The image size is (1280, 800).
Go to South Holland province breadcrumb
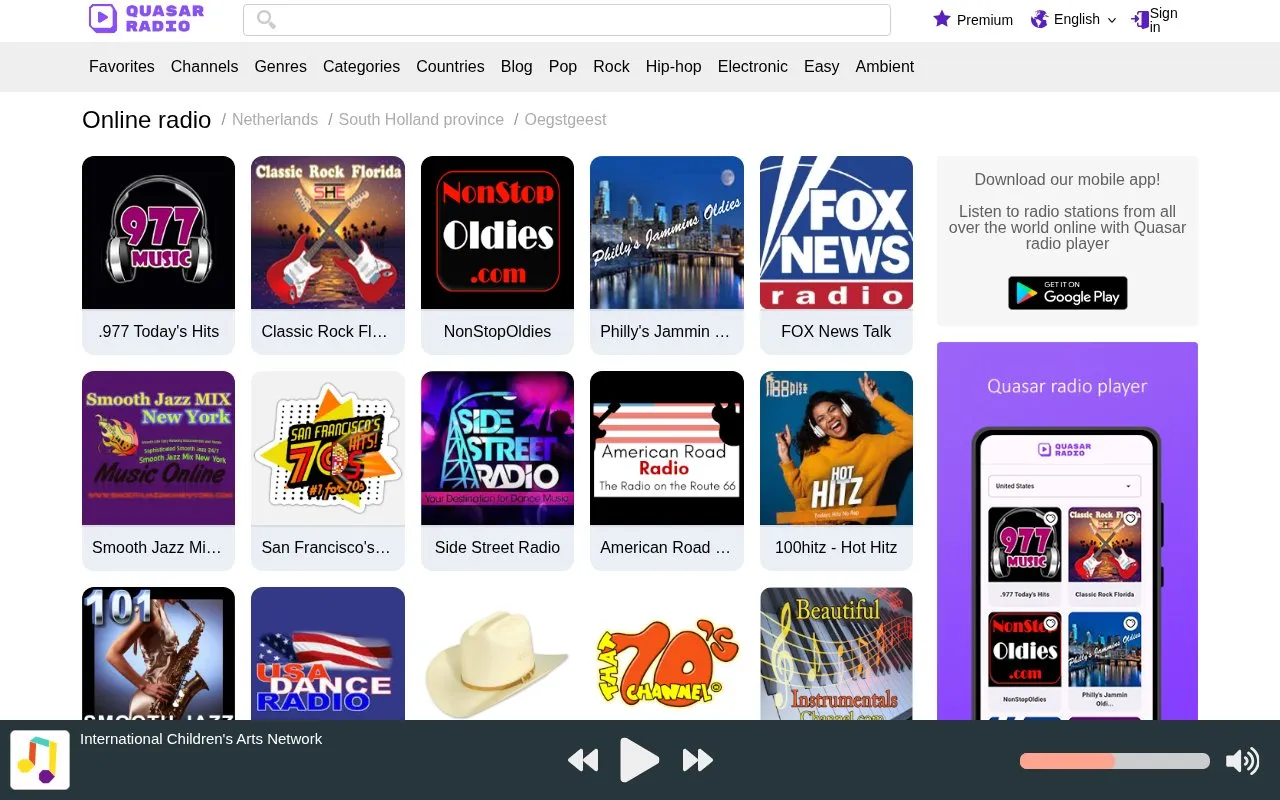[x=421, y=120]
